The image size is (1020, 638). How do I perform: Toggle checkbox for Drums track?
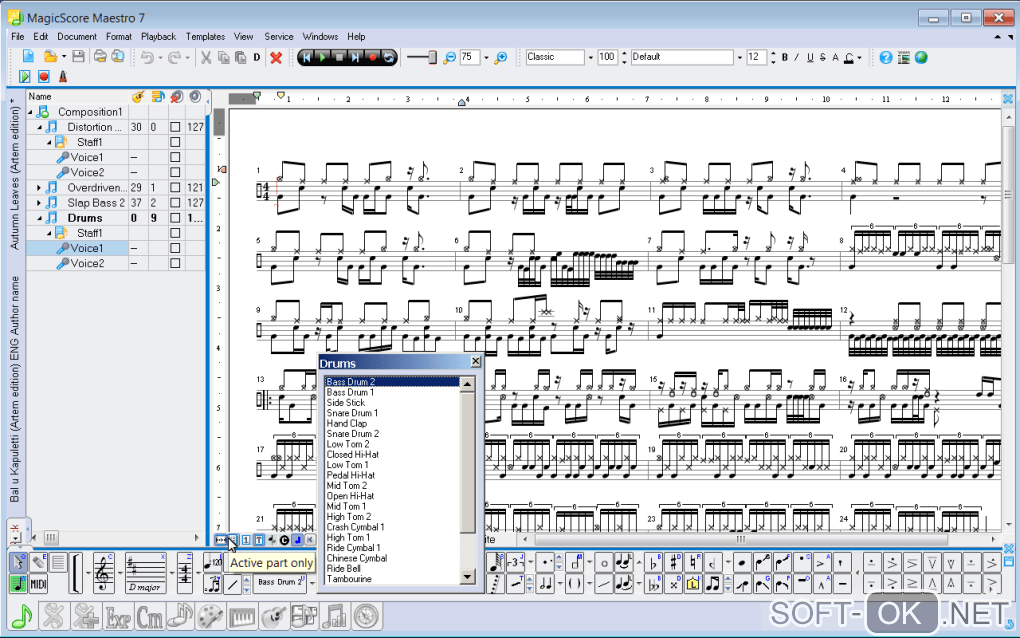[175, 218]
